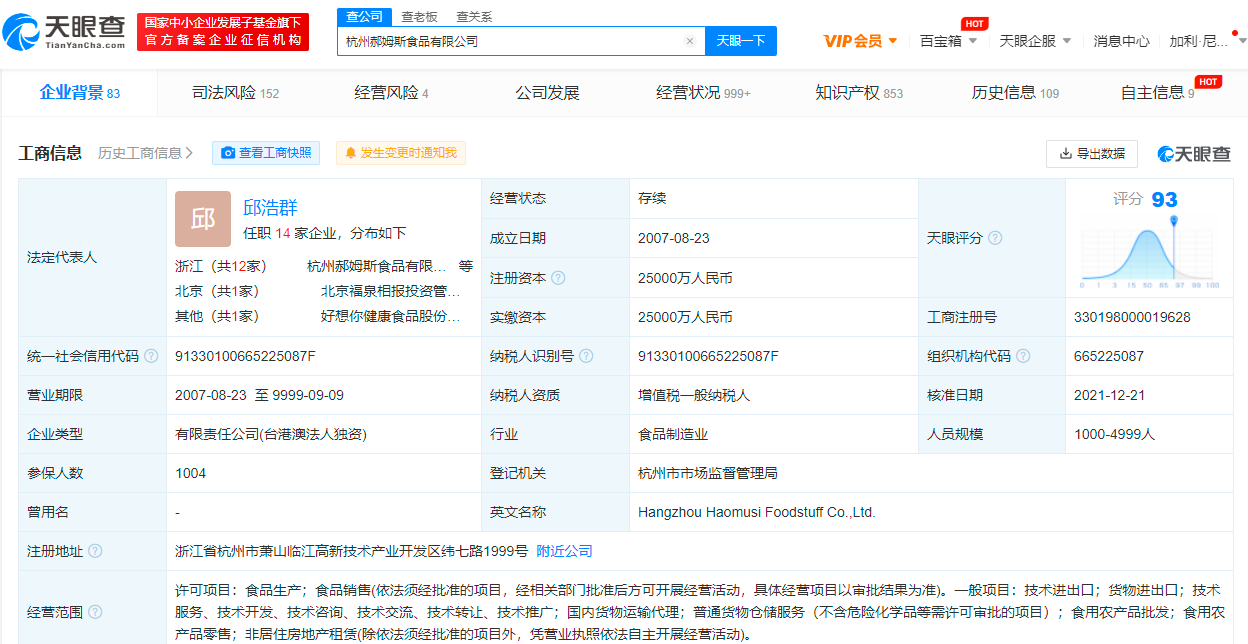
Task: Click help icon next to 注册资本
Action: (558, 278)
